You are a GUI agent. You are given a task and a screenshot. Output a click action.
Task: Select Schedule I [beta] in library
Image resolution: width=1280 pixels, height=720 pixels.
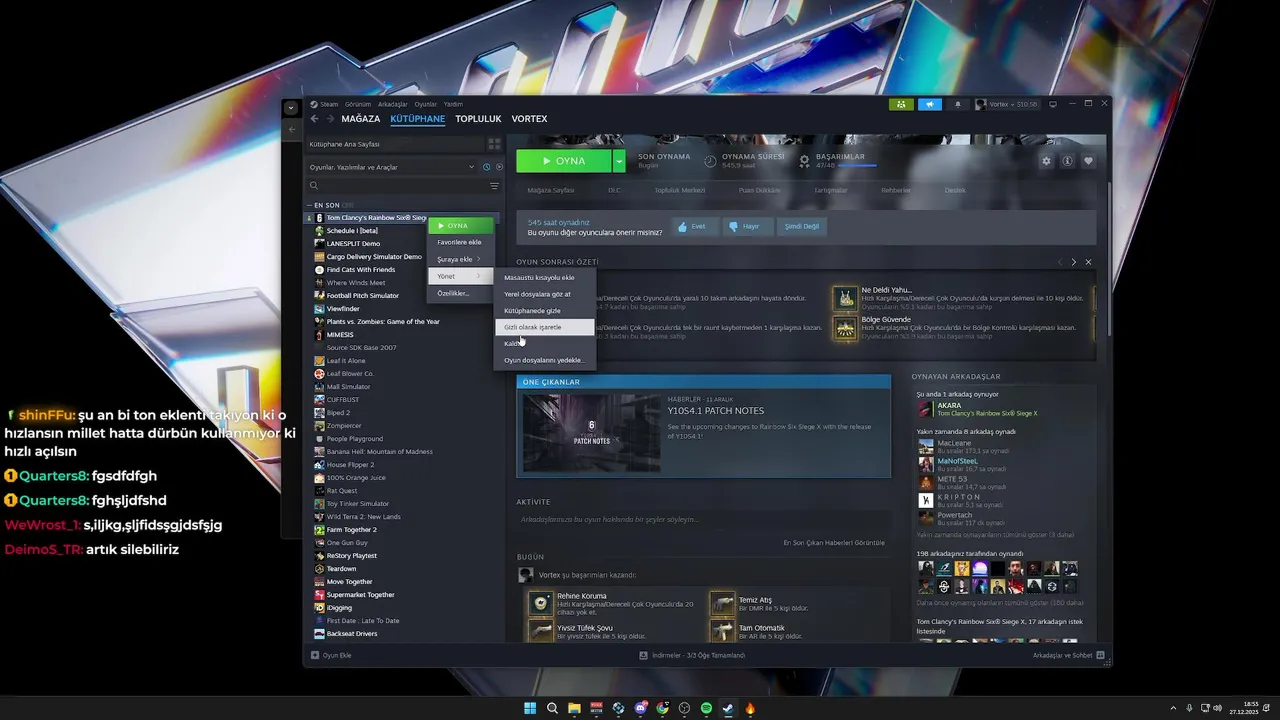pyautogui.click(x=352, y=231)
